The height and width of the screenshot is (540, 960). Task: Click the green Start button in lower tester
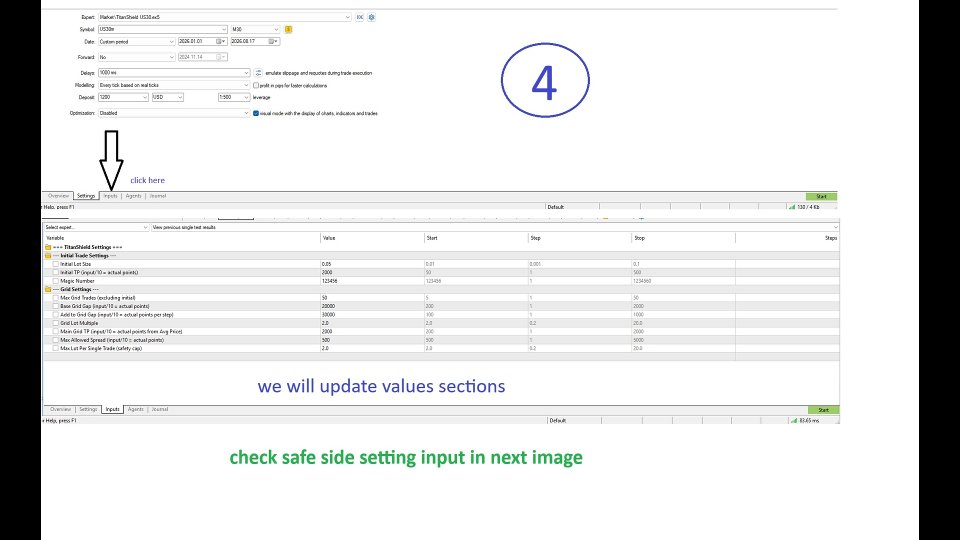[823, 410]
